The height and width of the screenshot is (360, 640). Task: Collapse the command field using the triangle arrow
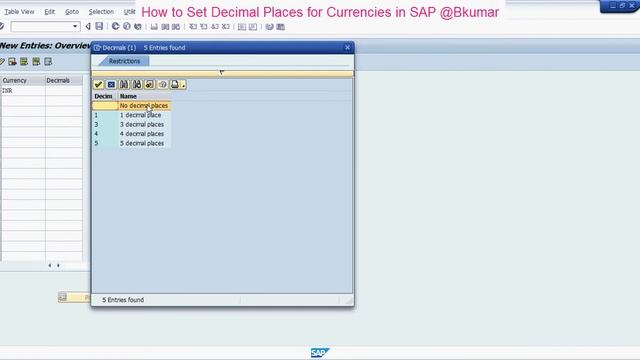(87, 27)
